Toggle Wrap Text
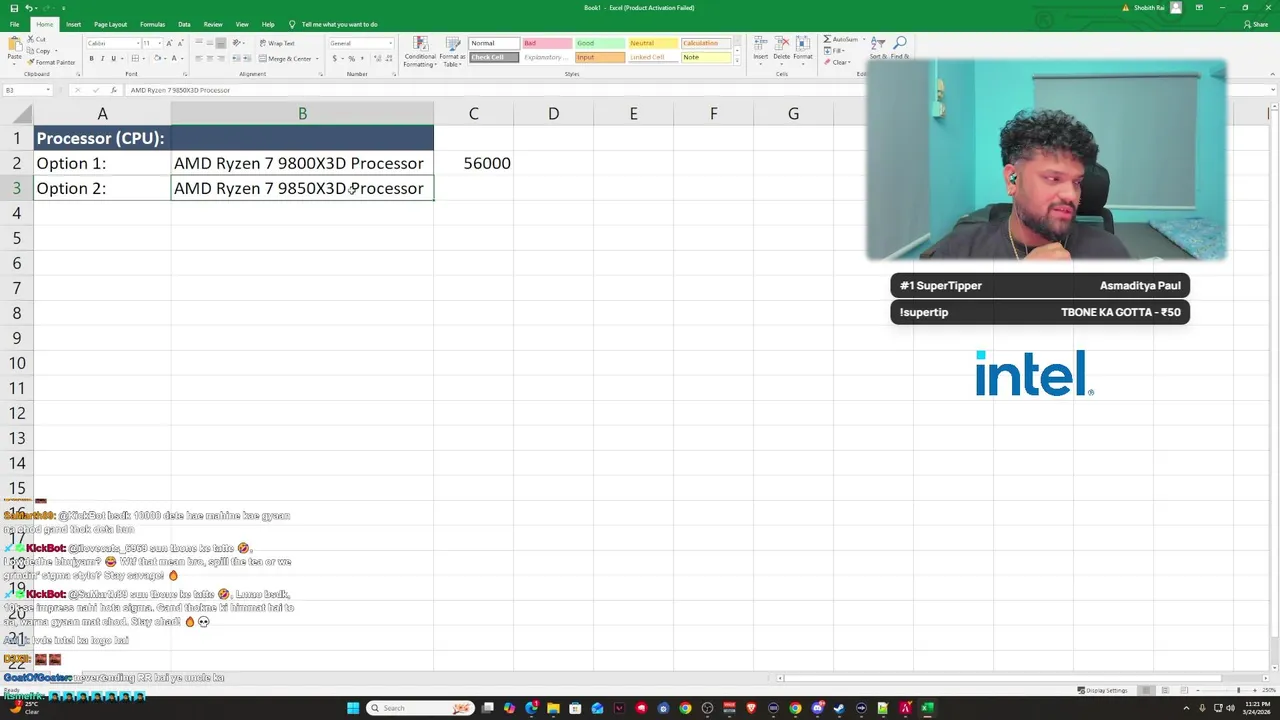This screenshot has width=1280, height=720. 276,43
